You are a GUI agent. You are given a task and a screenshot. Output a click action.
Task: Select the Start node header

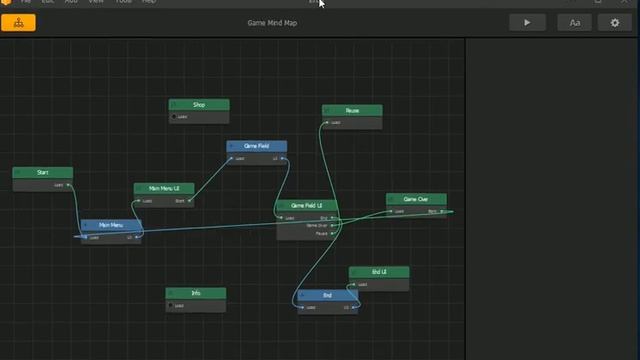coord(43,173)
